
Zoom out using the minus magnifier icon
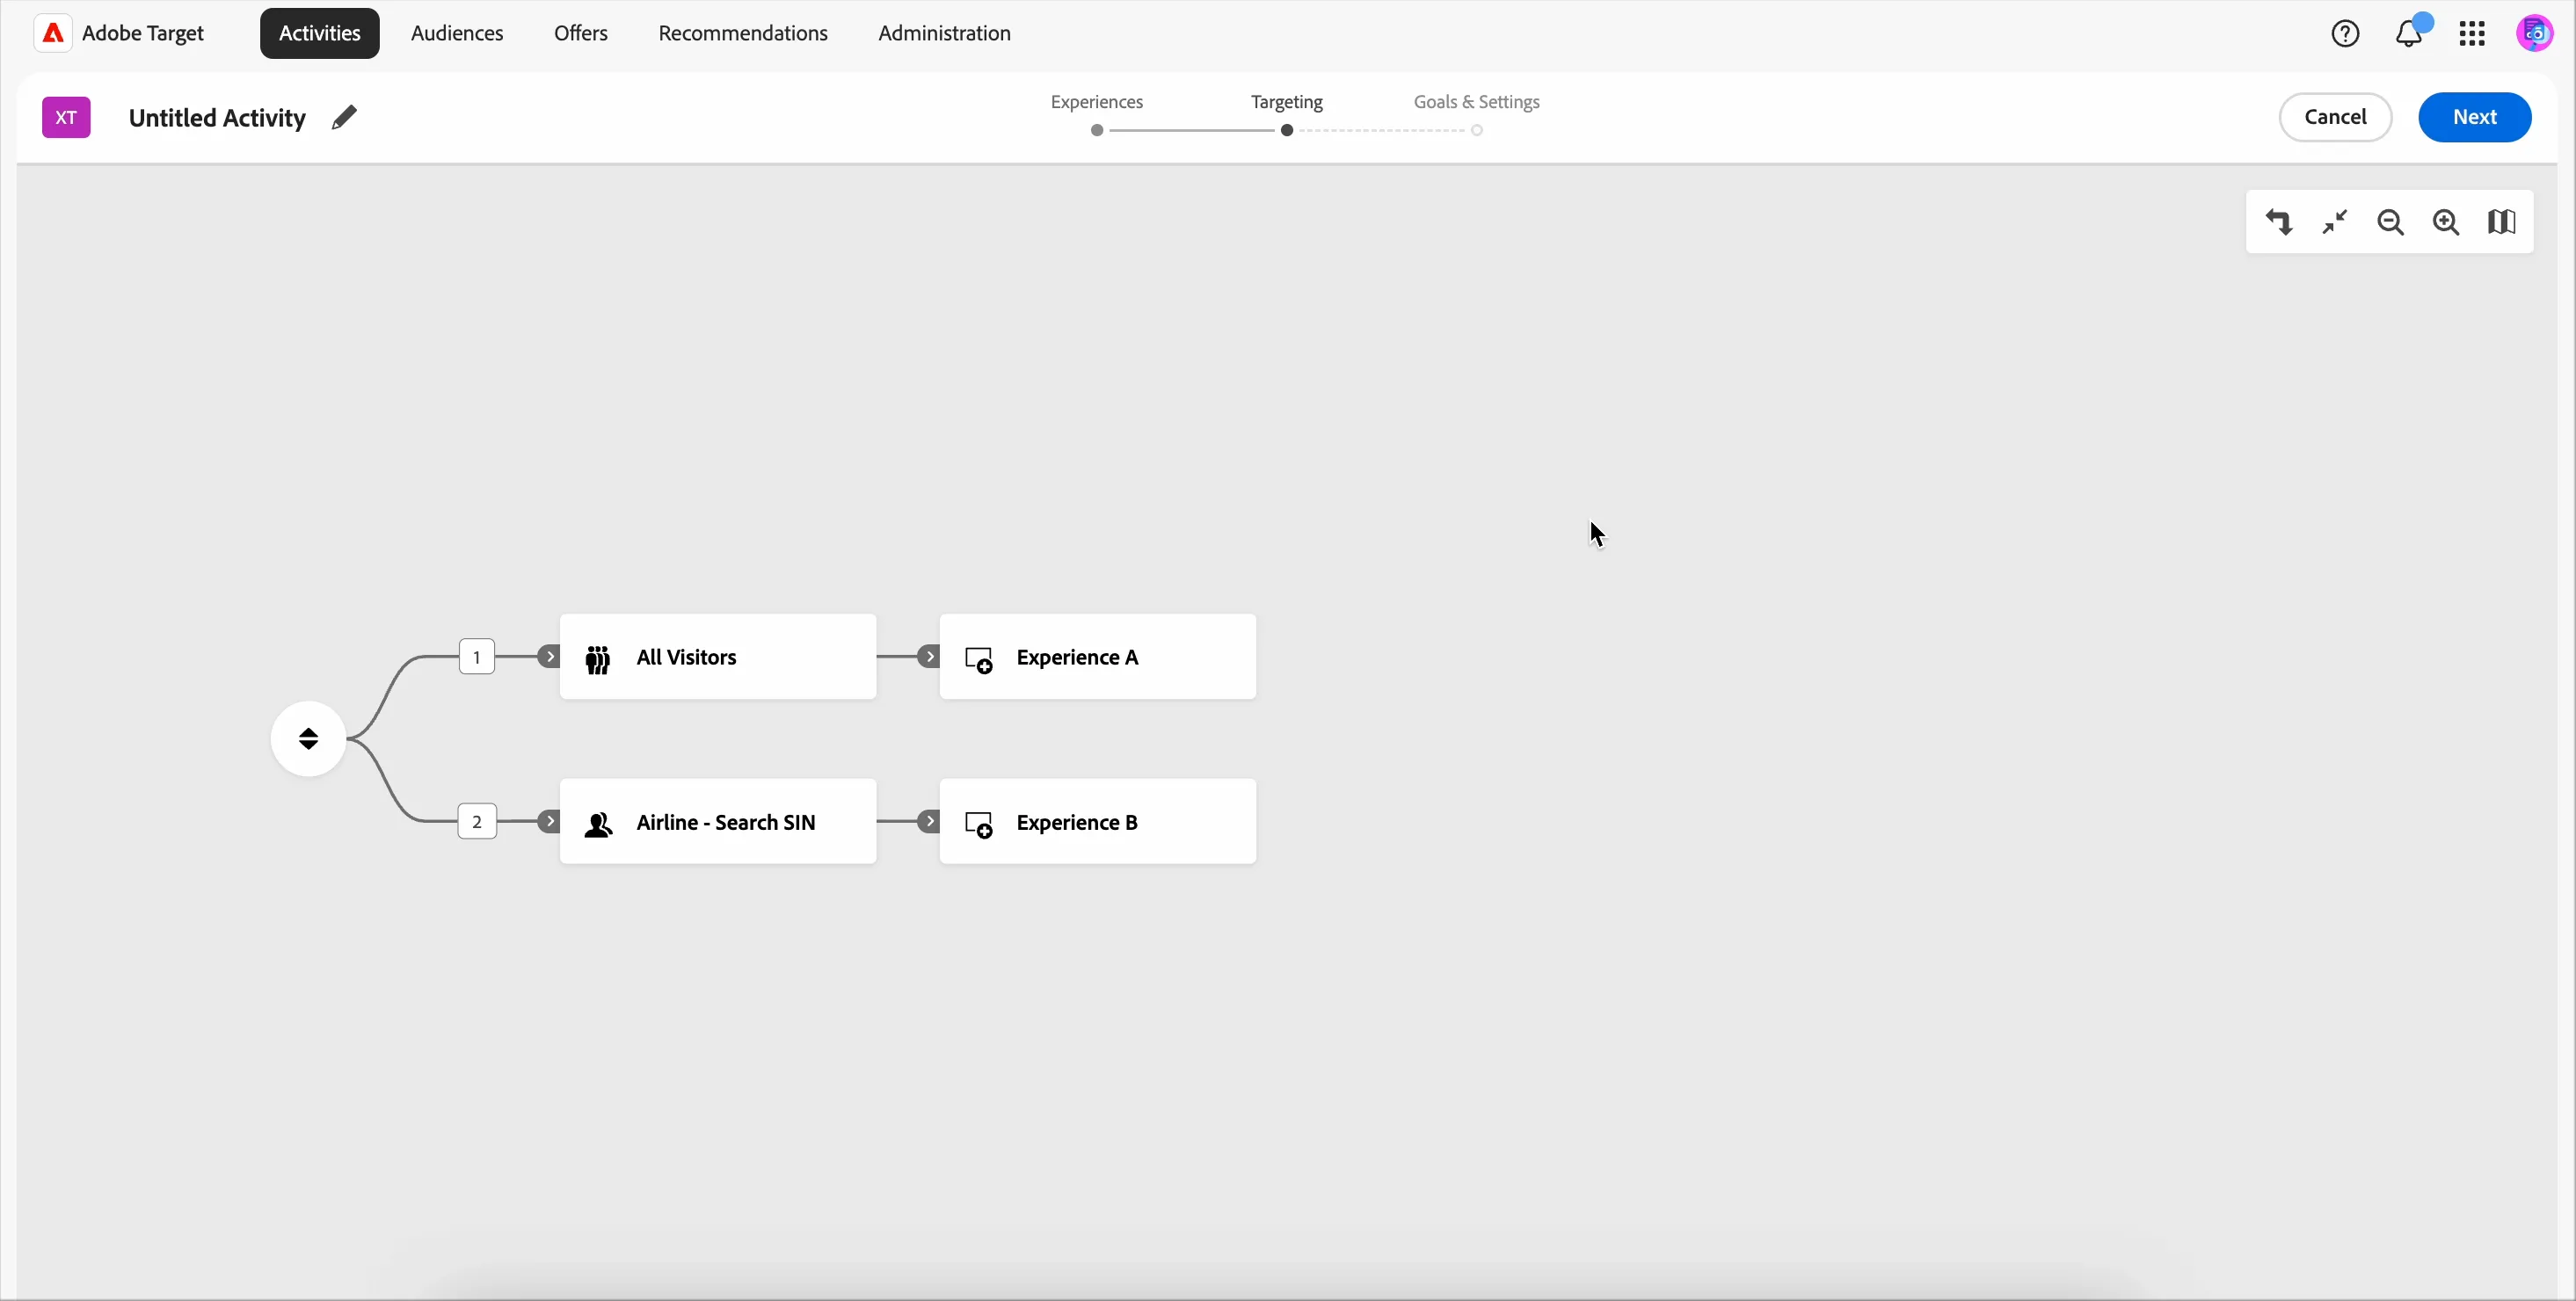pyautogui.click(x=2391, y=222)
